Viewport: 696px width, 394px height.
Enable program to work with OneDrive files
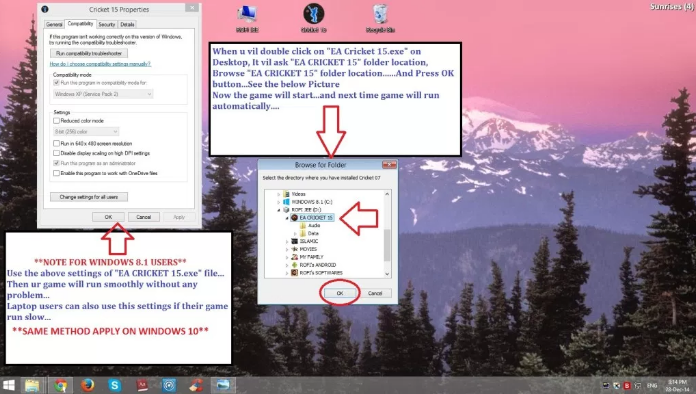pyautogui.click(x=56, y=173)
